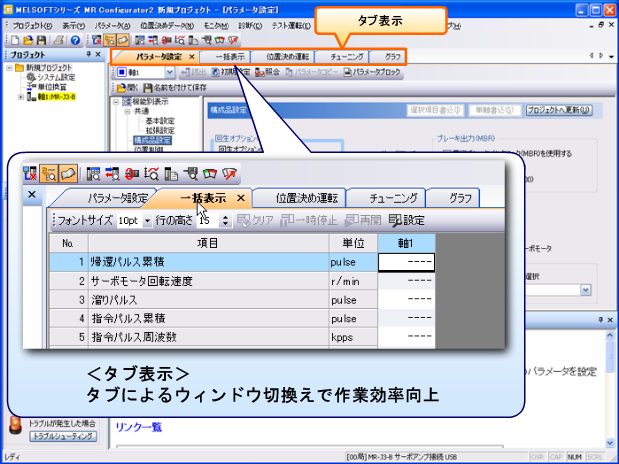Open the パラメータ(A) menu
Screen dimensions: 619x464
click(x=114, y=25)
